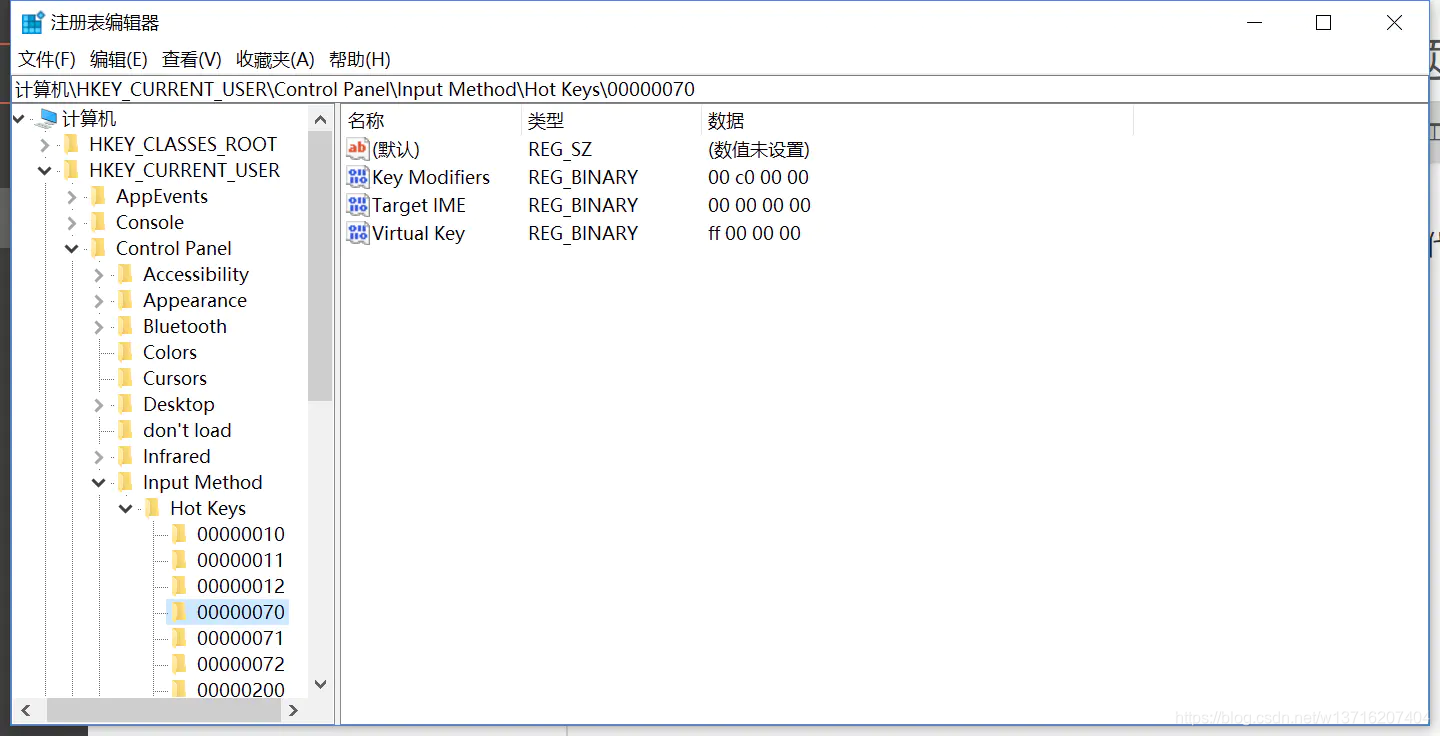The image size is (1440, 736).
Task: Collapse the HKEY_CURRENT_USER branch
Action: (44, 170)
